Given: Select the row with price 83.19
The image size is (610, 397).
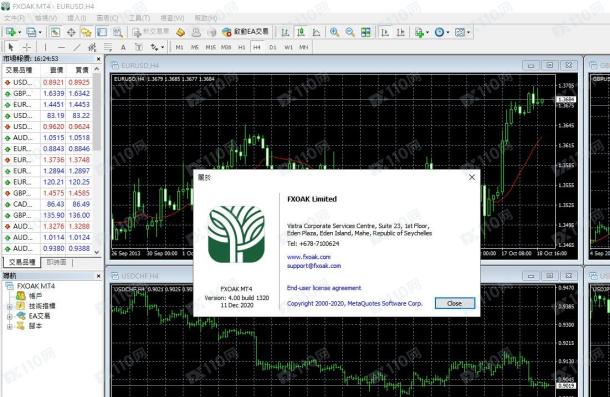Looking at the screenshot, I should coord(47,116).
